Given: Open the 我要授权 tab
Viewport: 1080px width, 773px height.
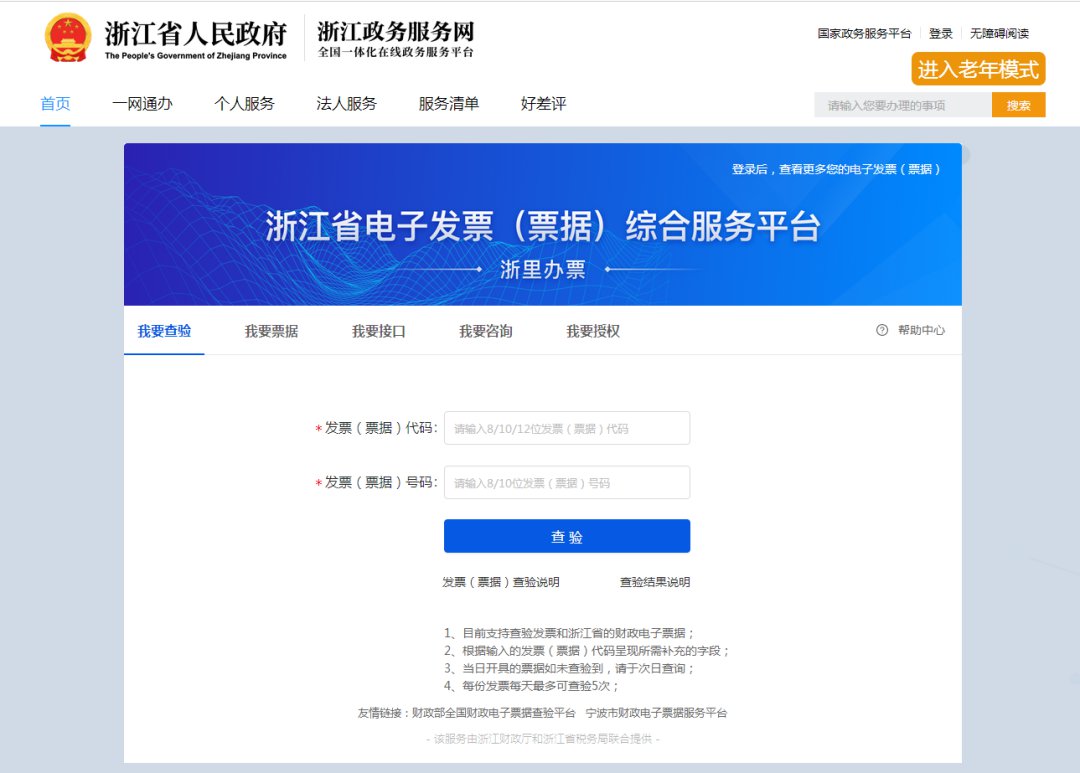Looking at the screenshot, I should click(593, 331).
